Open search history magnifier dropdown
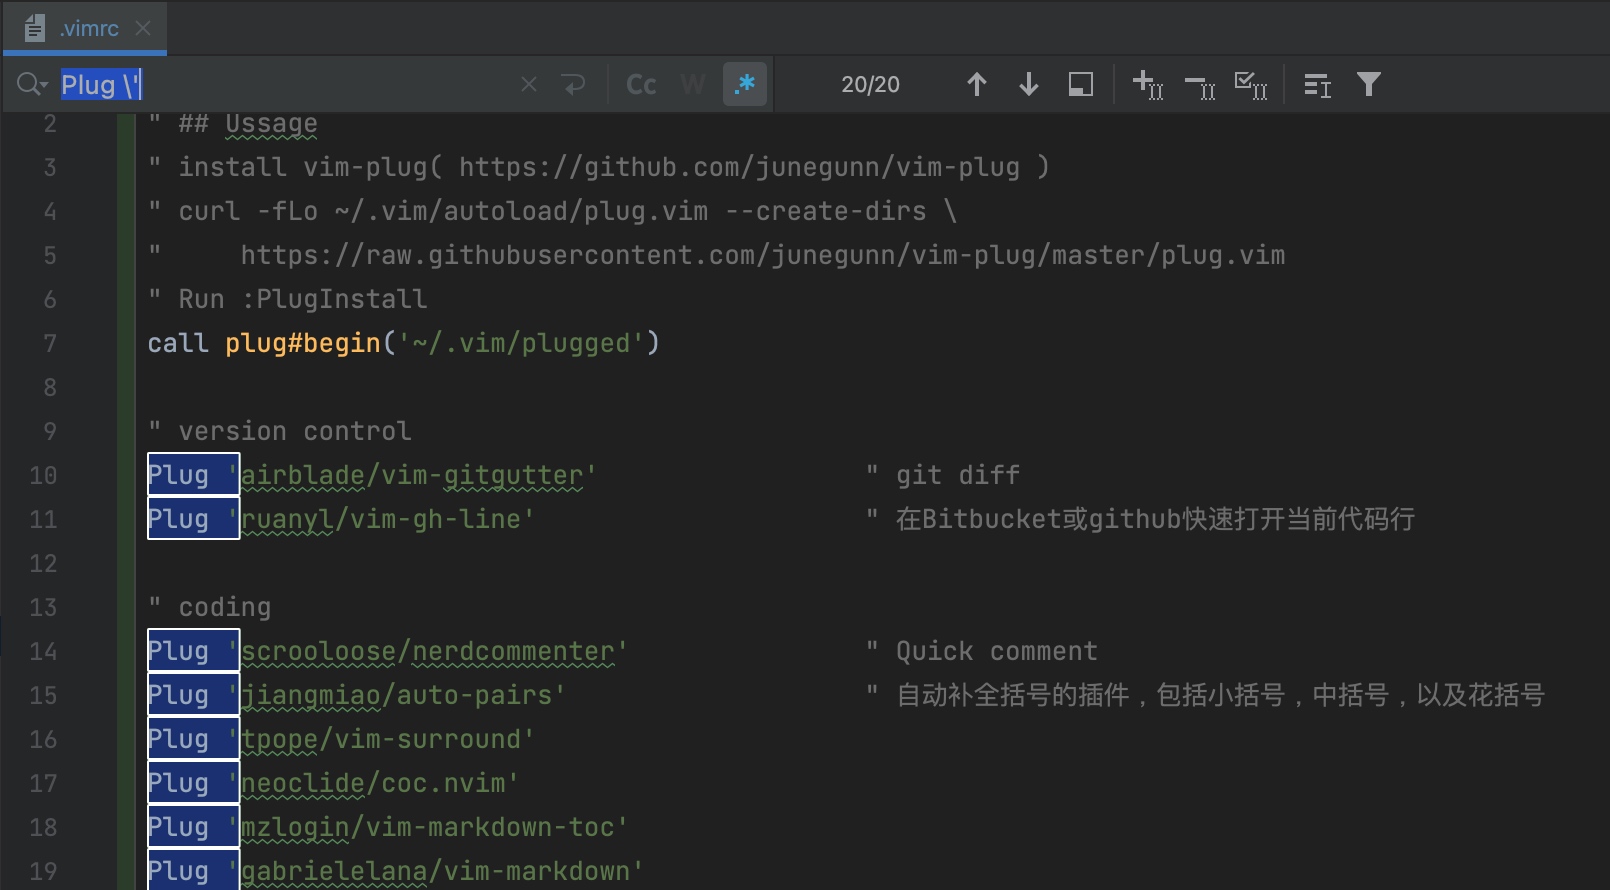This screenshot has width=1610, height=890. (31, 85)
